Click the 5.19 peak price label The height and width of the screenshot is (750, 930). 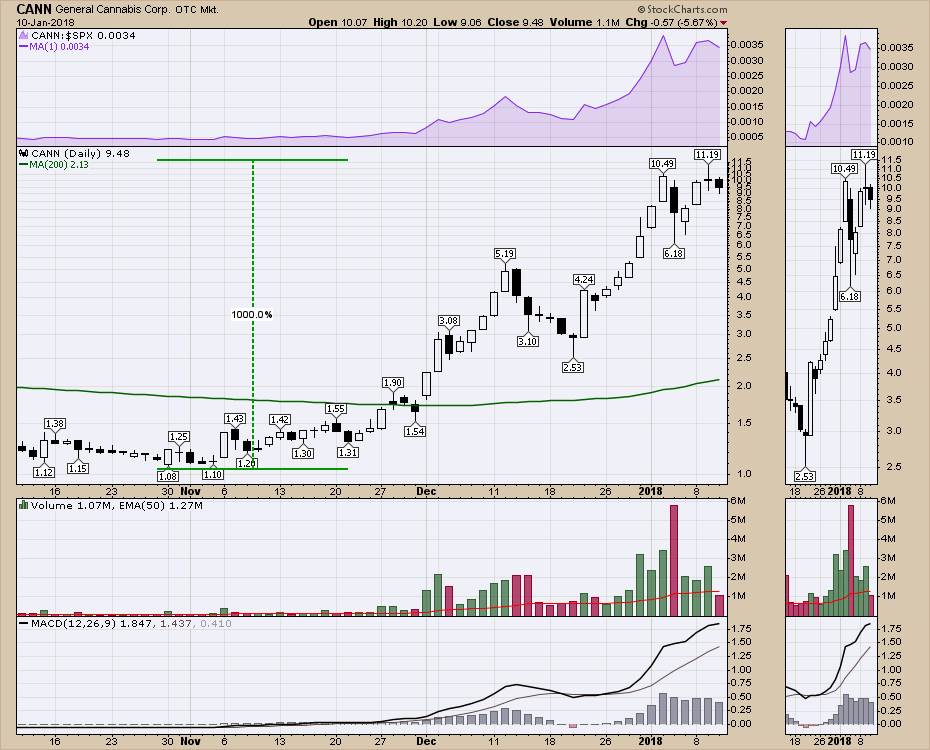click(504, 254)
